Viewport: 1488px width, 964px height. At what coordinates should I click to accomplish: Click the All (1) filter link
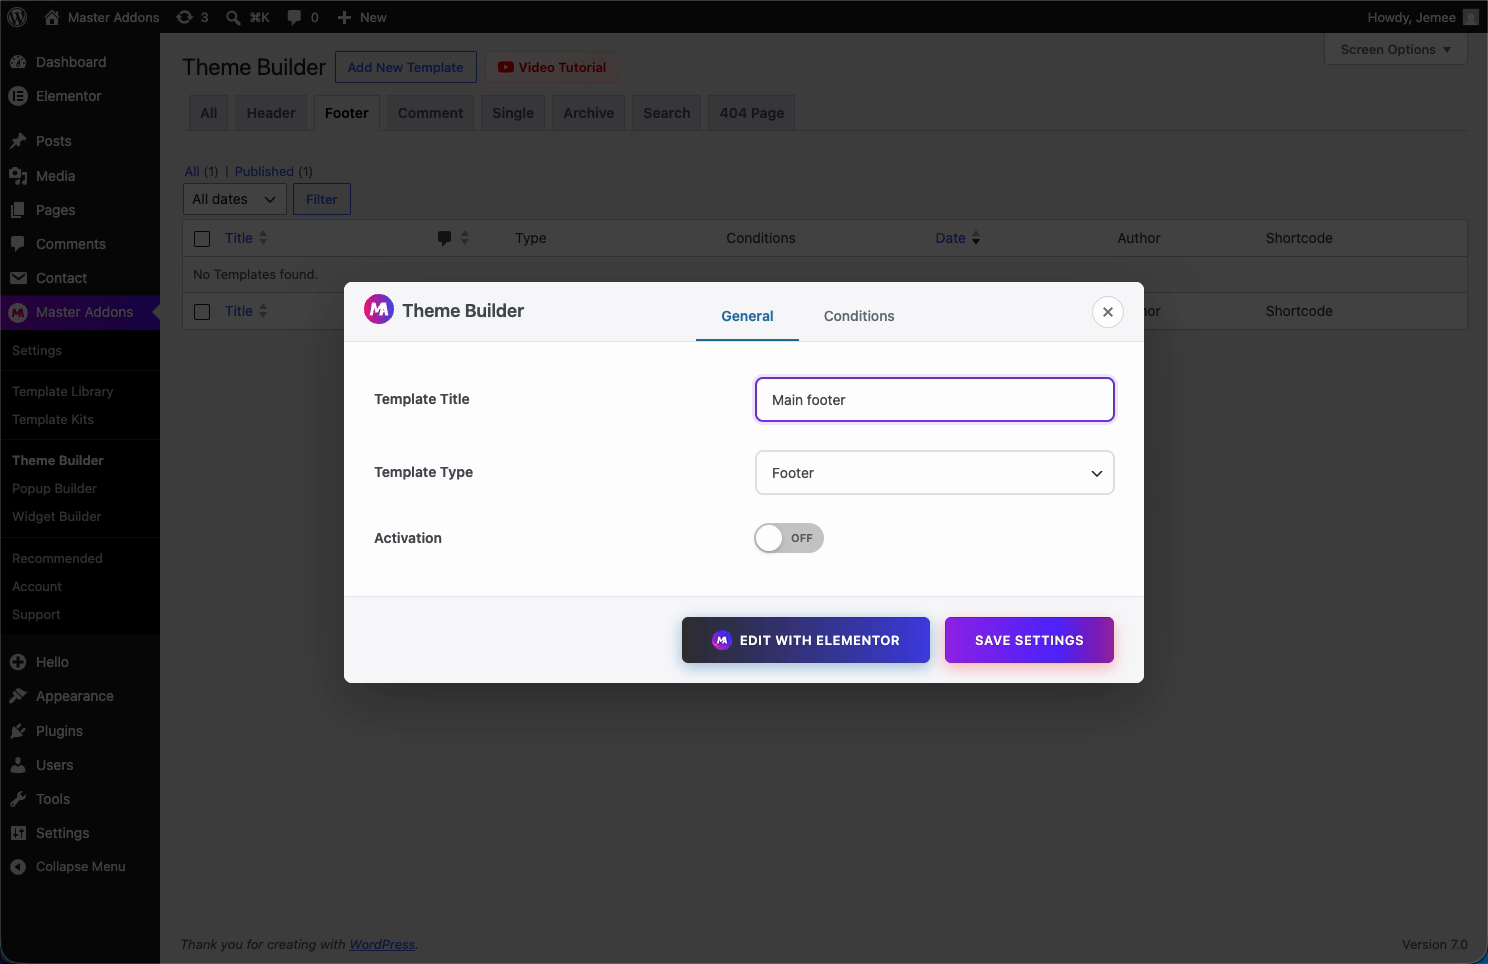[x=201, y=171]
